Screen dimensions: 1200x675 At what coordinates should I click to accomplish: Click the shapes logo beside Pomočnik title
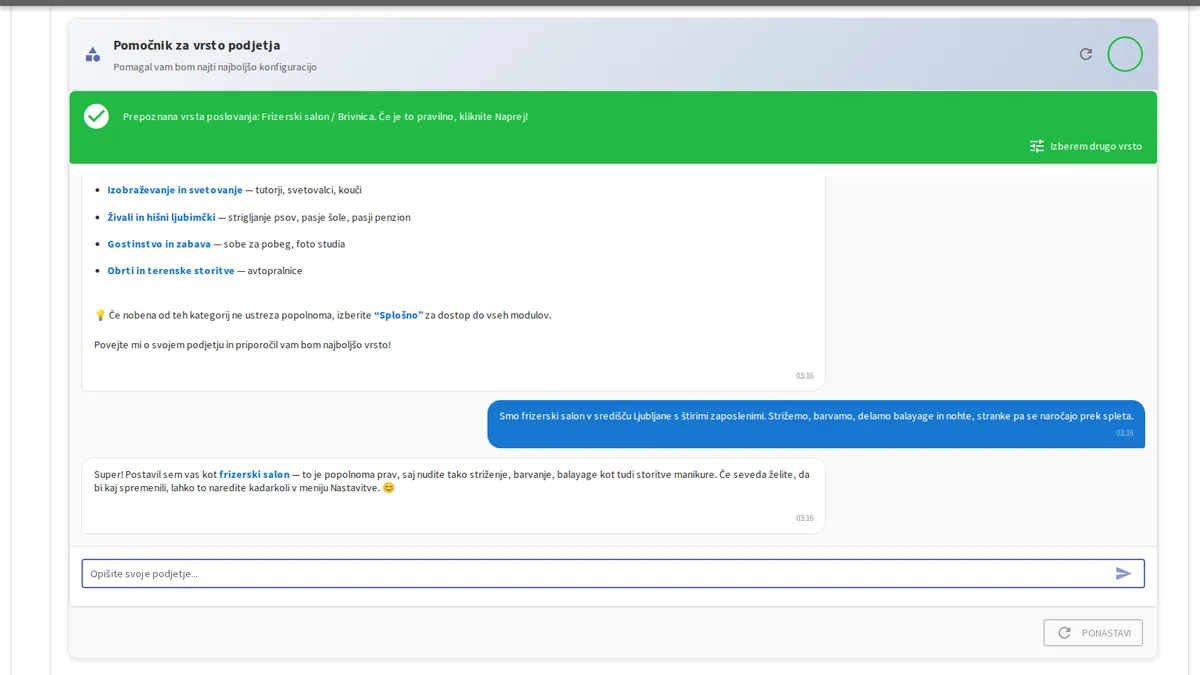click(92, 55)
